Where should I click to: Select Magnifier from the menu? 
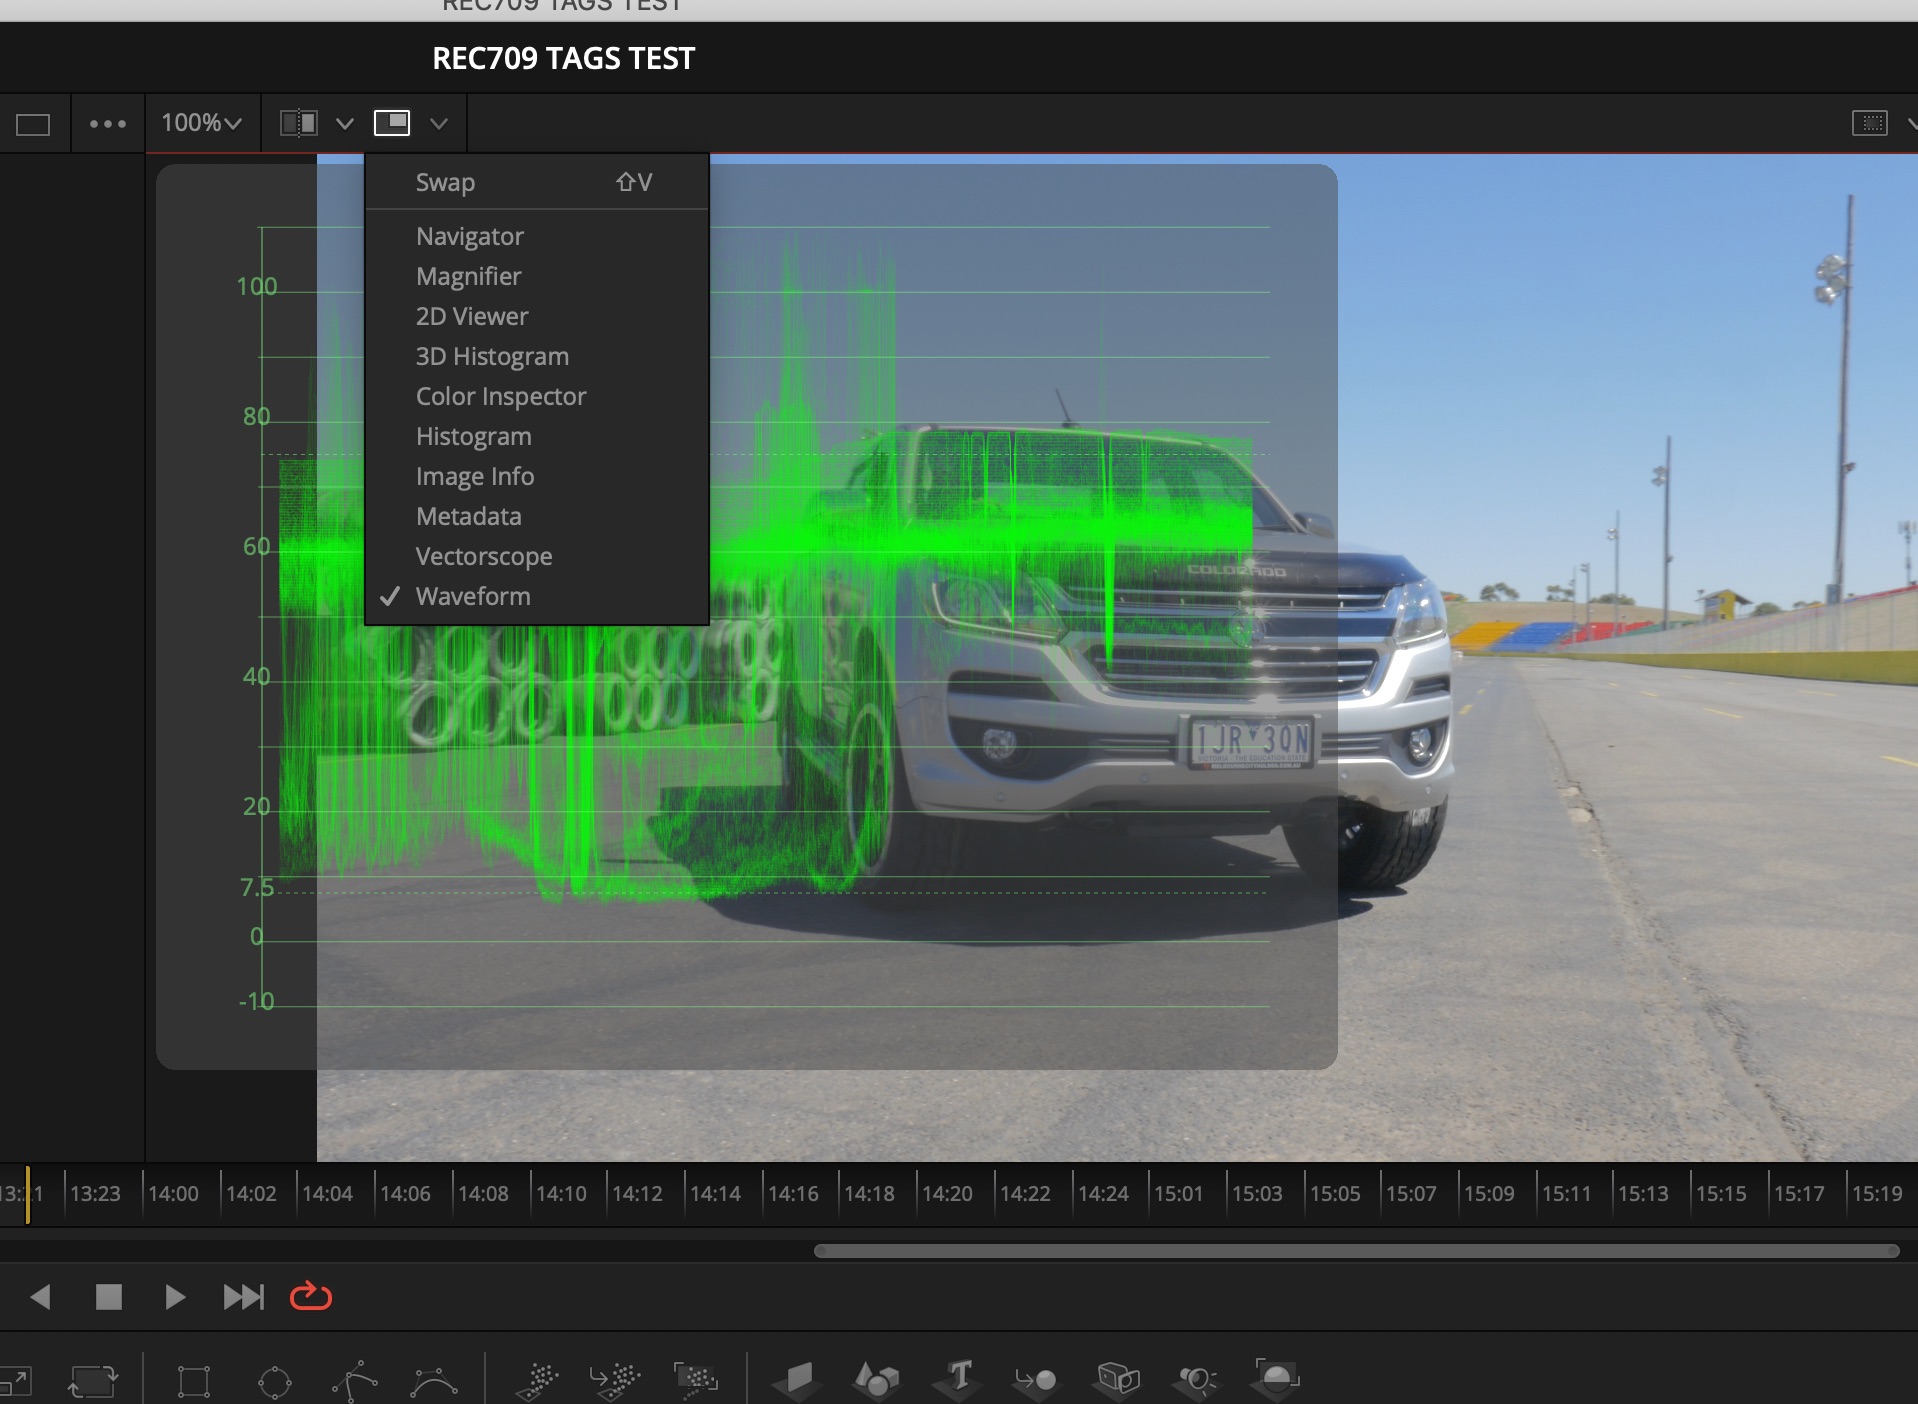537,276
